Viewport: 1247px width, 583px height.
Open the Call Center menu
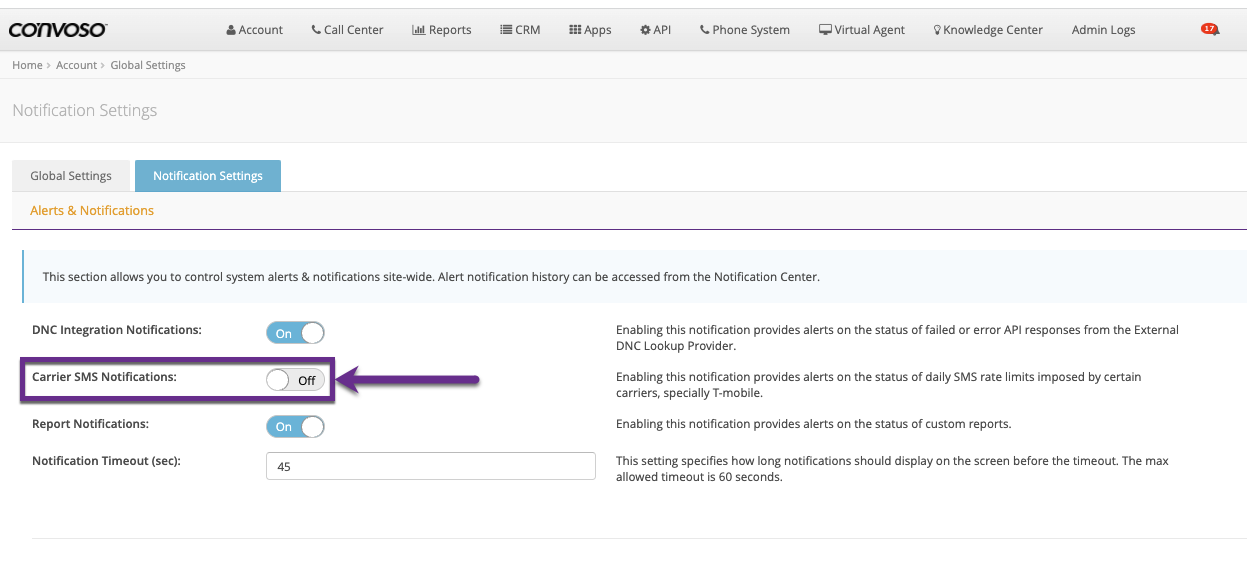[x=347, y=30]
